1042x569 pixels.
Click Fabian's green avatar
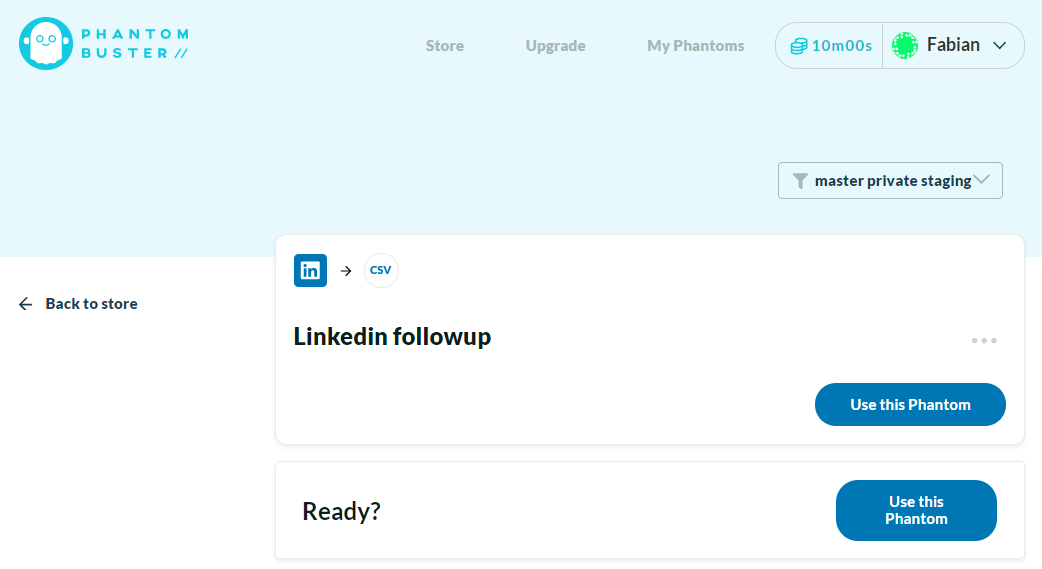click(x=904, y=45)
